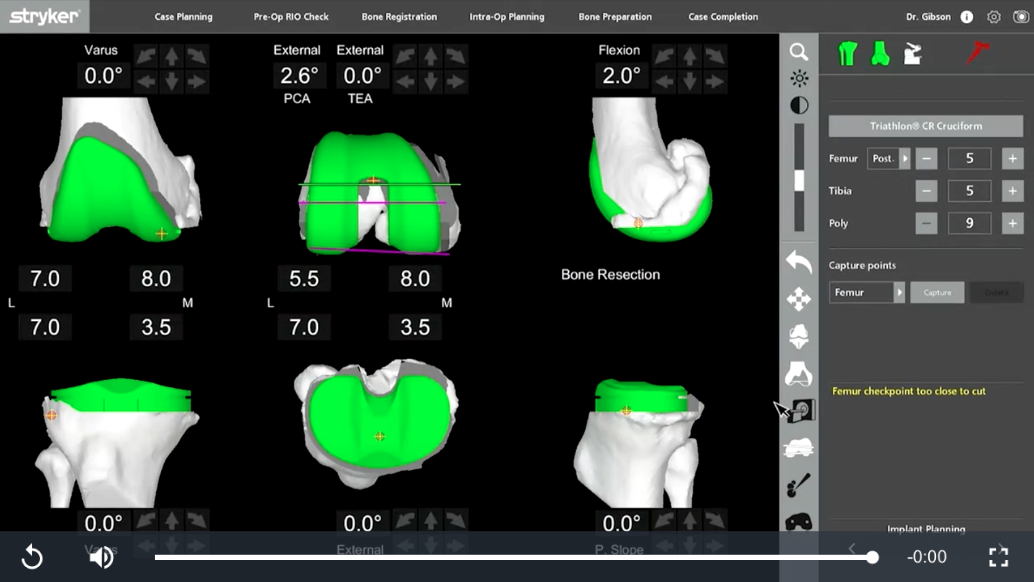Viewport: 1034px width, 582px height.
Task: Click the Stryker logo
Action: coord(45,16)
